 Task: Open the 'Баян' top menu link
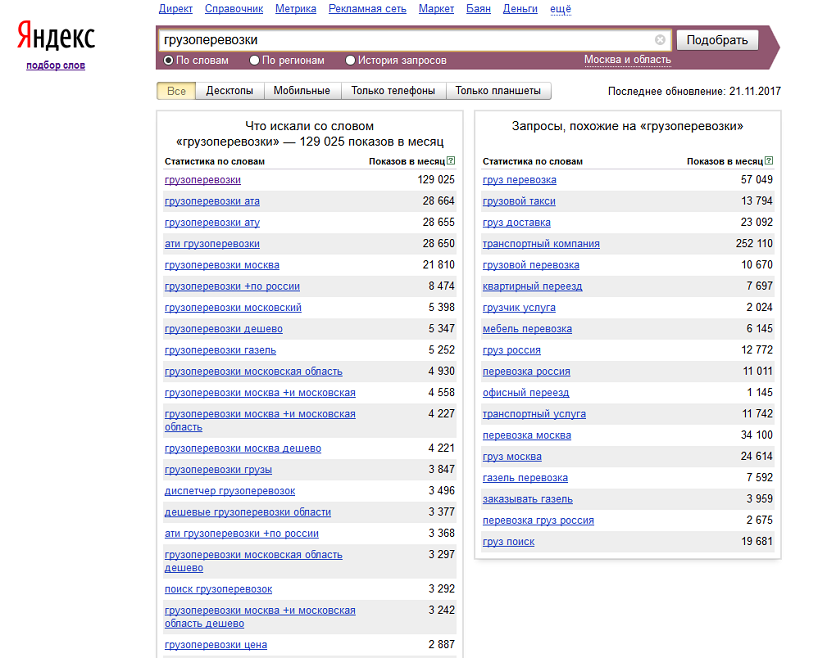(478, 9)
